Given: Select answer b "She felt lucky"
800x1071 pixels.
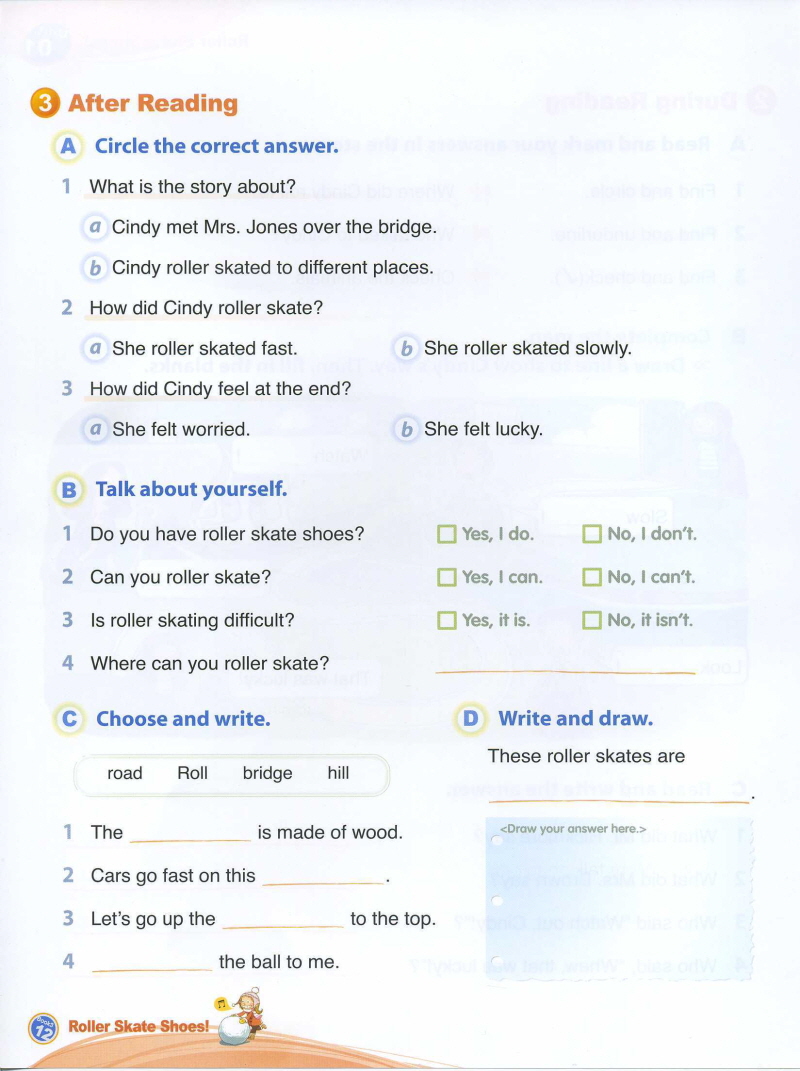Looking at the screenshot, I should point(406,430).
